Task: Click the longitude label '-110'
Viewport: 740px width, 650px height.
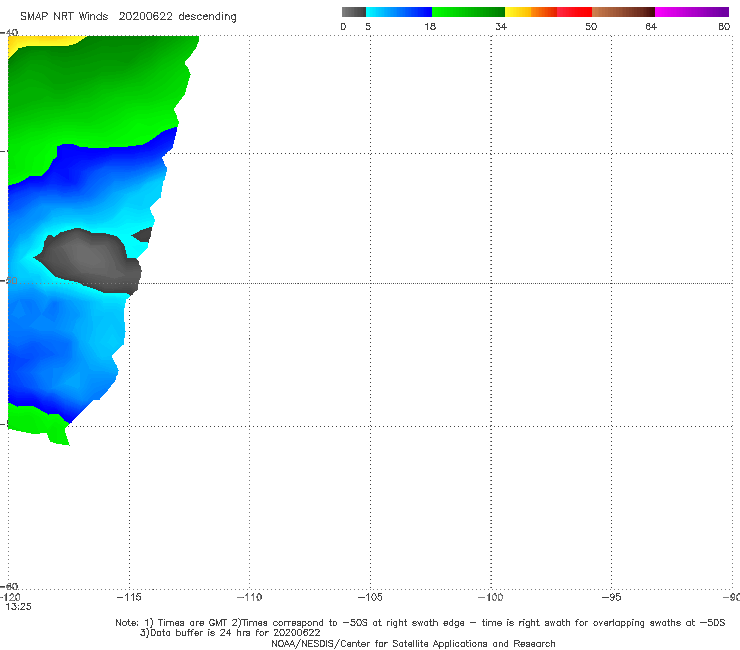Action: 249,597
